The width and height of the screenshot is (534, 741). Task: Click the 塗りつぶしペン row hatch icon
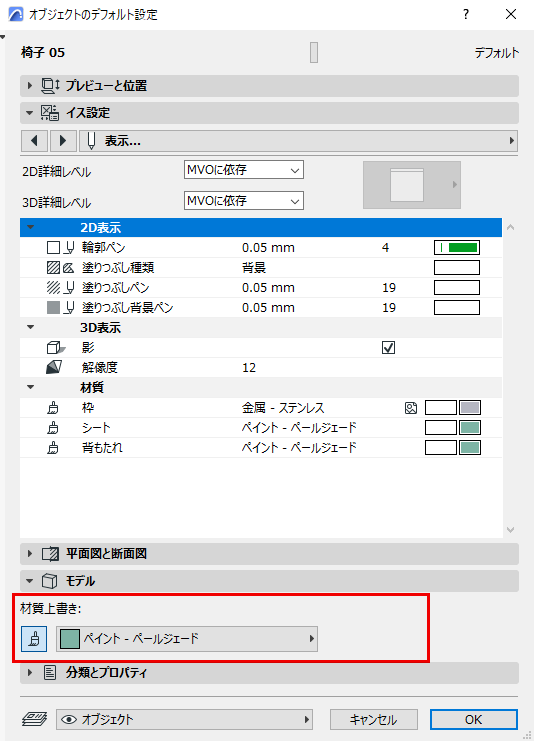tap(54, 287)
